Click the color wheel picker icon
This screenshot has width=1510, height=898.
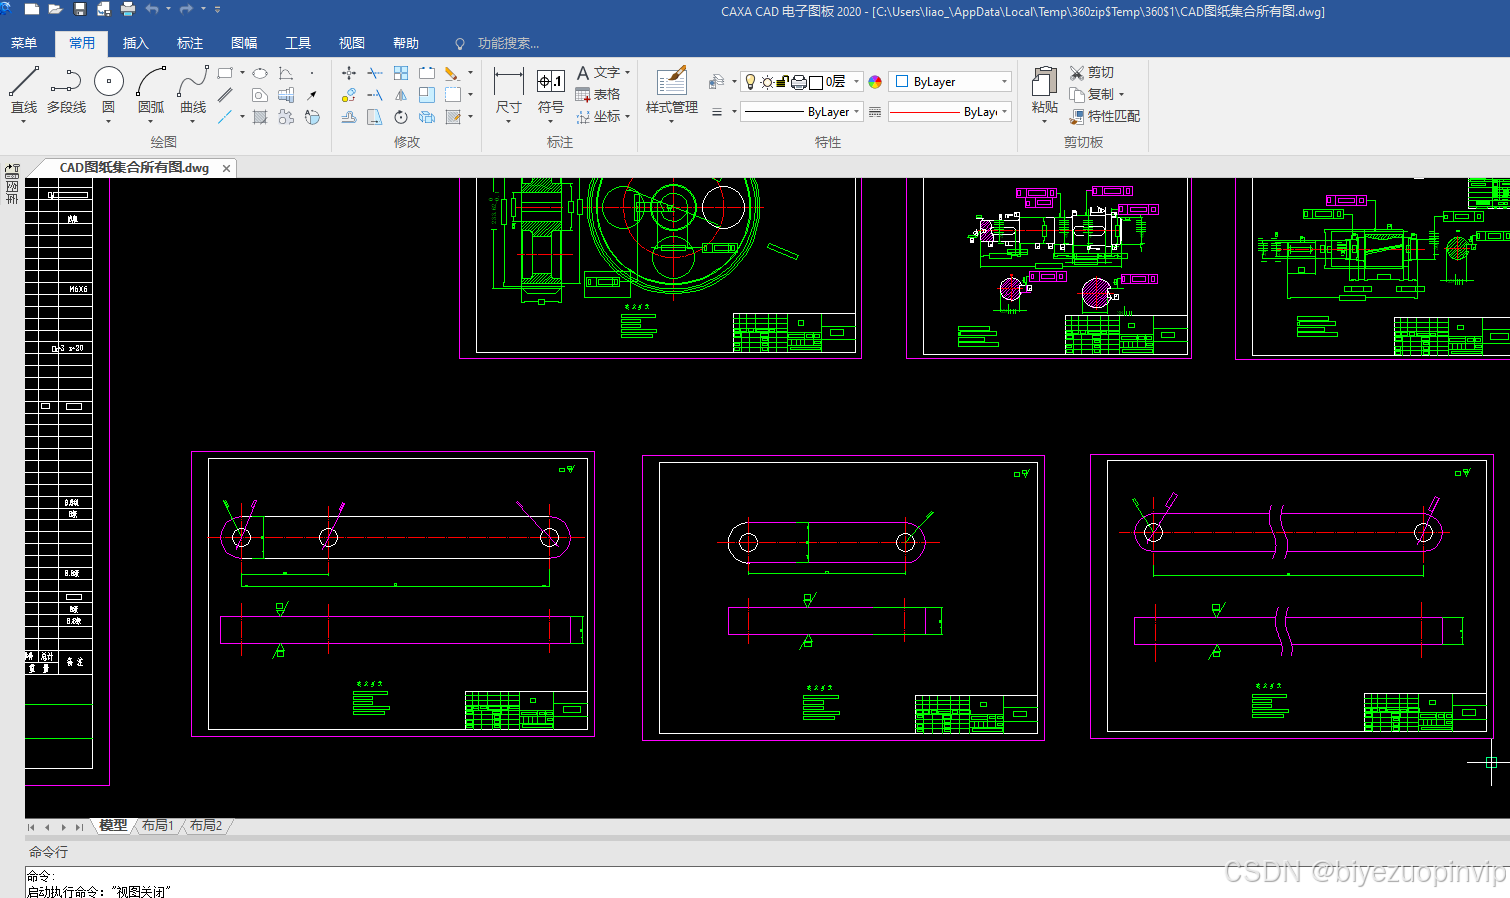(x=875, y=82)
